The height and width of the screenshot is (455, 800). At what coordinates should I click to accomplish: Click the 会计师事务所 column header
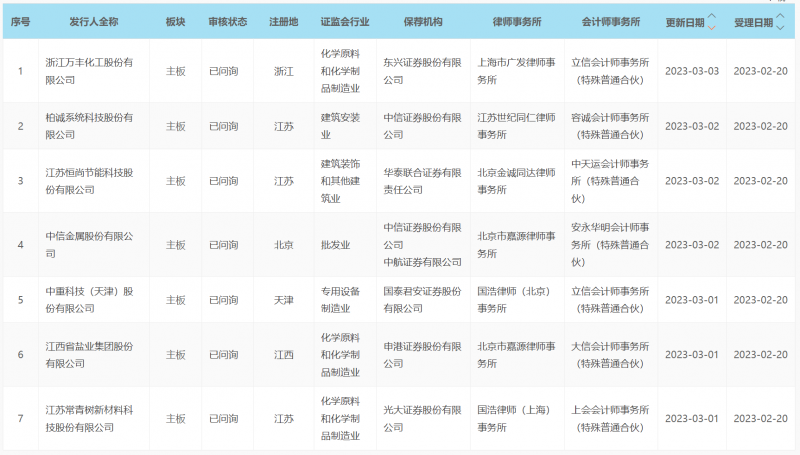(x=611, y=22)
